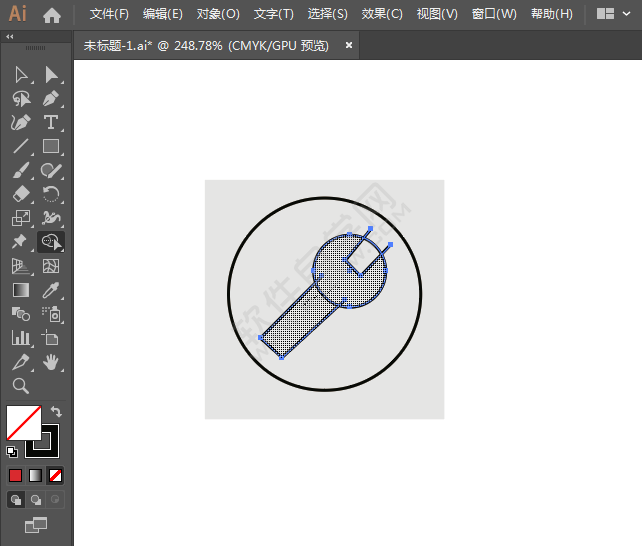642x546 pixels.
Task: Select the Symbol Sprayer tool
Action: [51, 314]
